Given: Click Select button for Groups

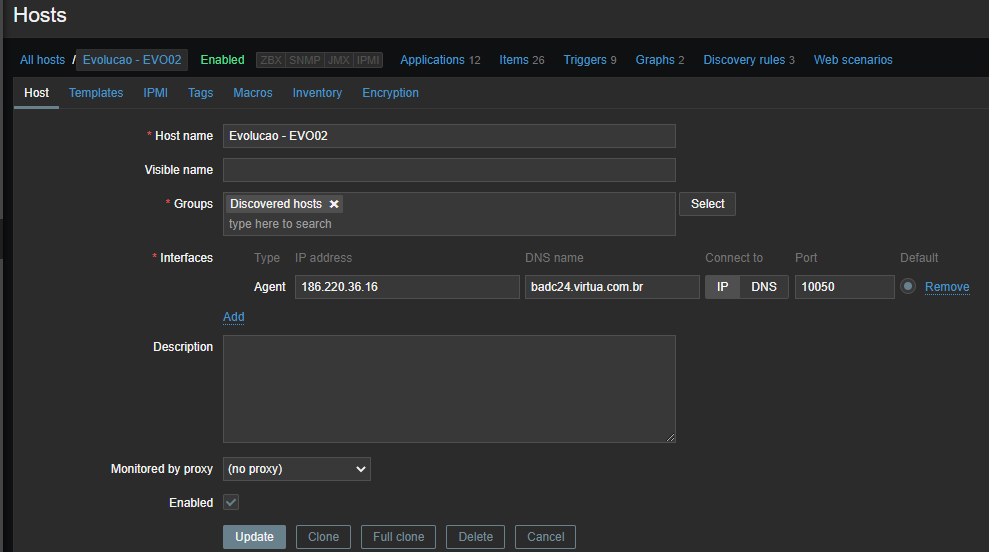Looking at the screenshot, I should coord(707,204).
